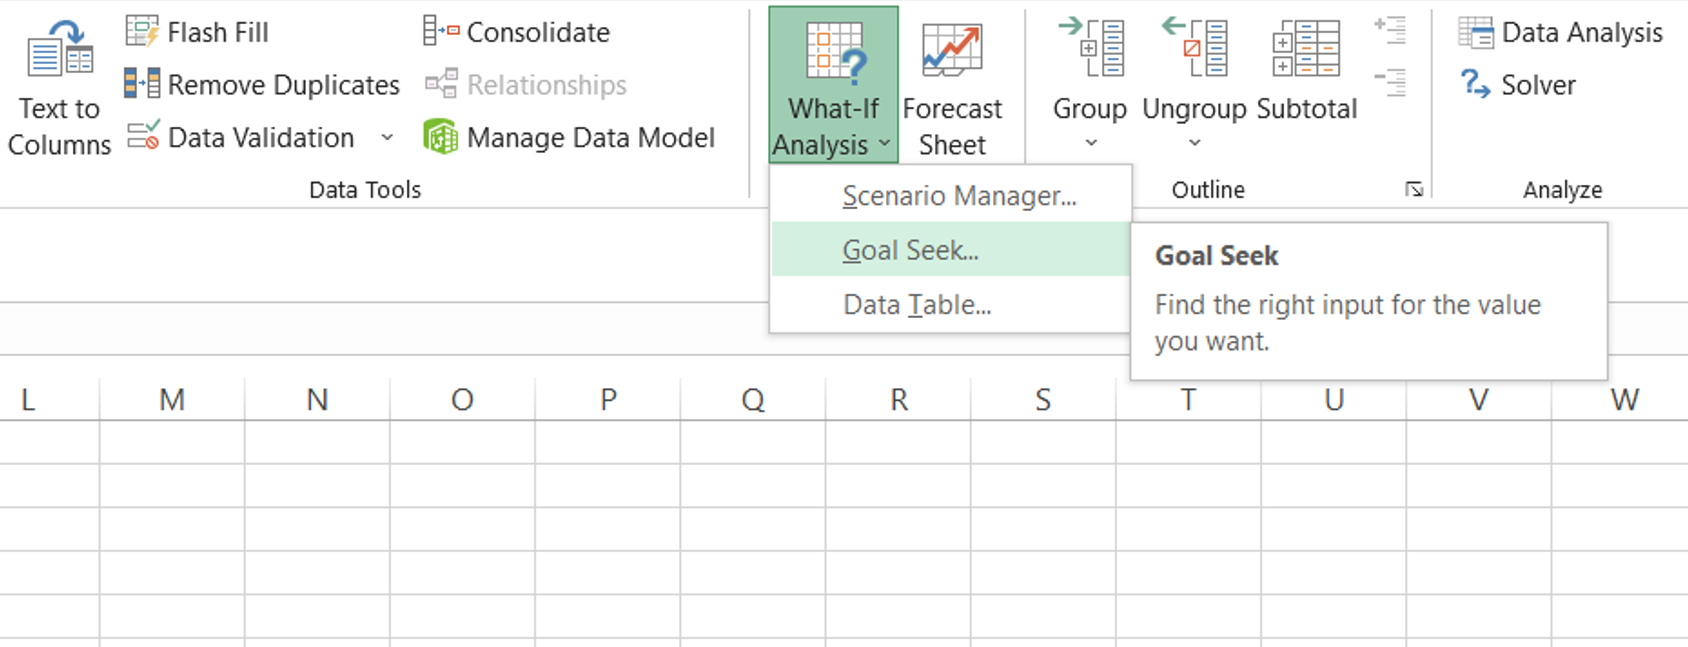Expand the Data Validation dropdown arrow
Viewport: 1688px width, 647px height.
pyautogui.click(x=387, y=137)
